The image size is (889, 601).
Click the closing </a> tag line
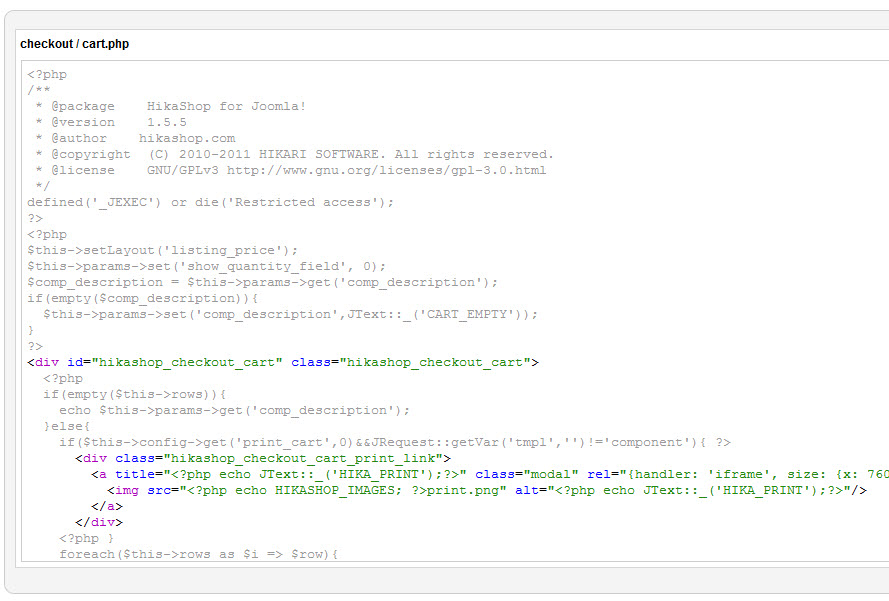107,506
